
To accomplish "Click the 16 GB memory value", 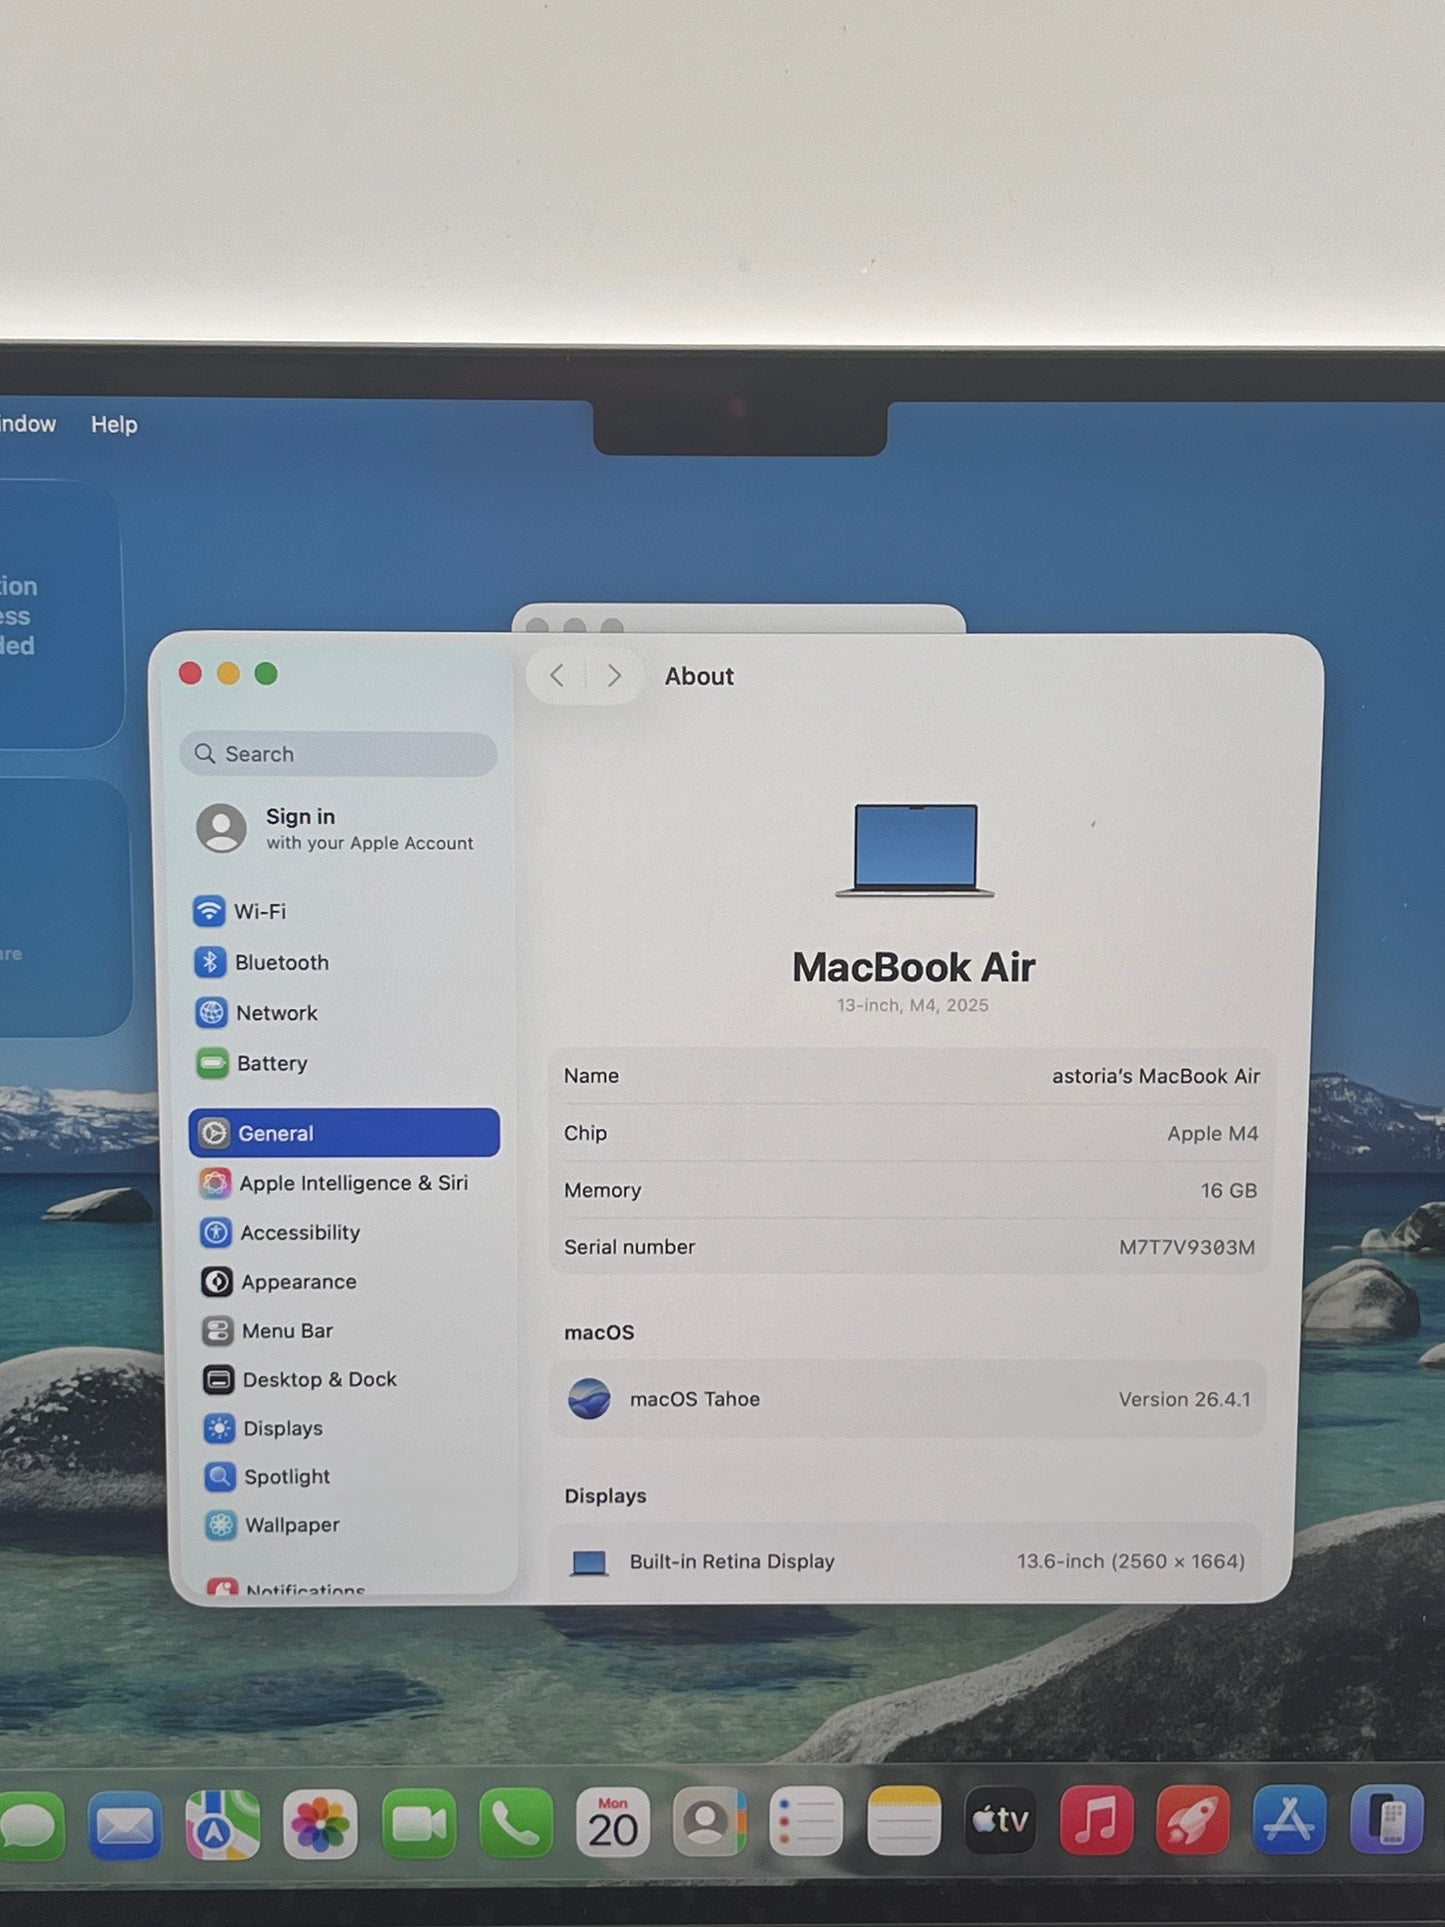I will pos(1228,1190).
